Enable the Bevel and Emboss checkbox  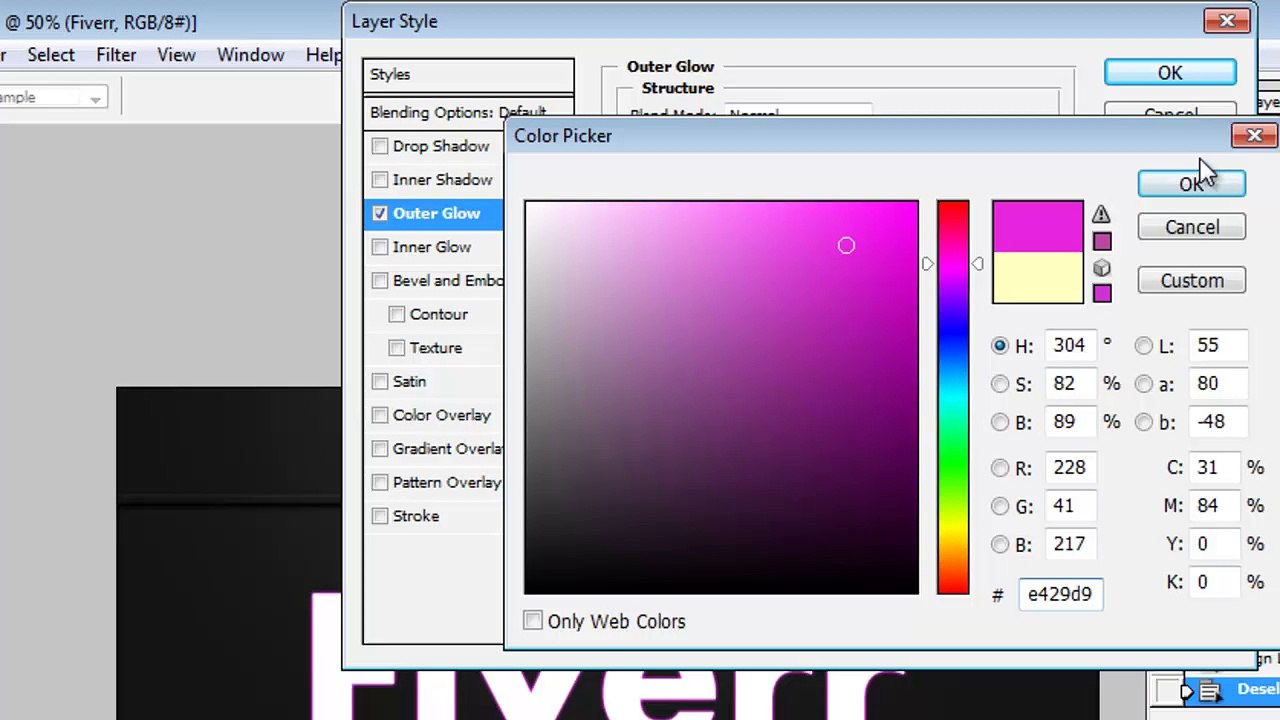[380, 281]
